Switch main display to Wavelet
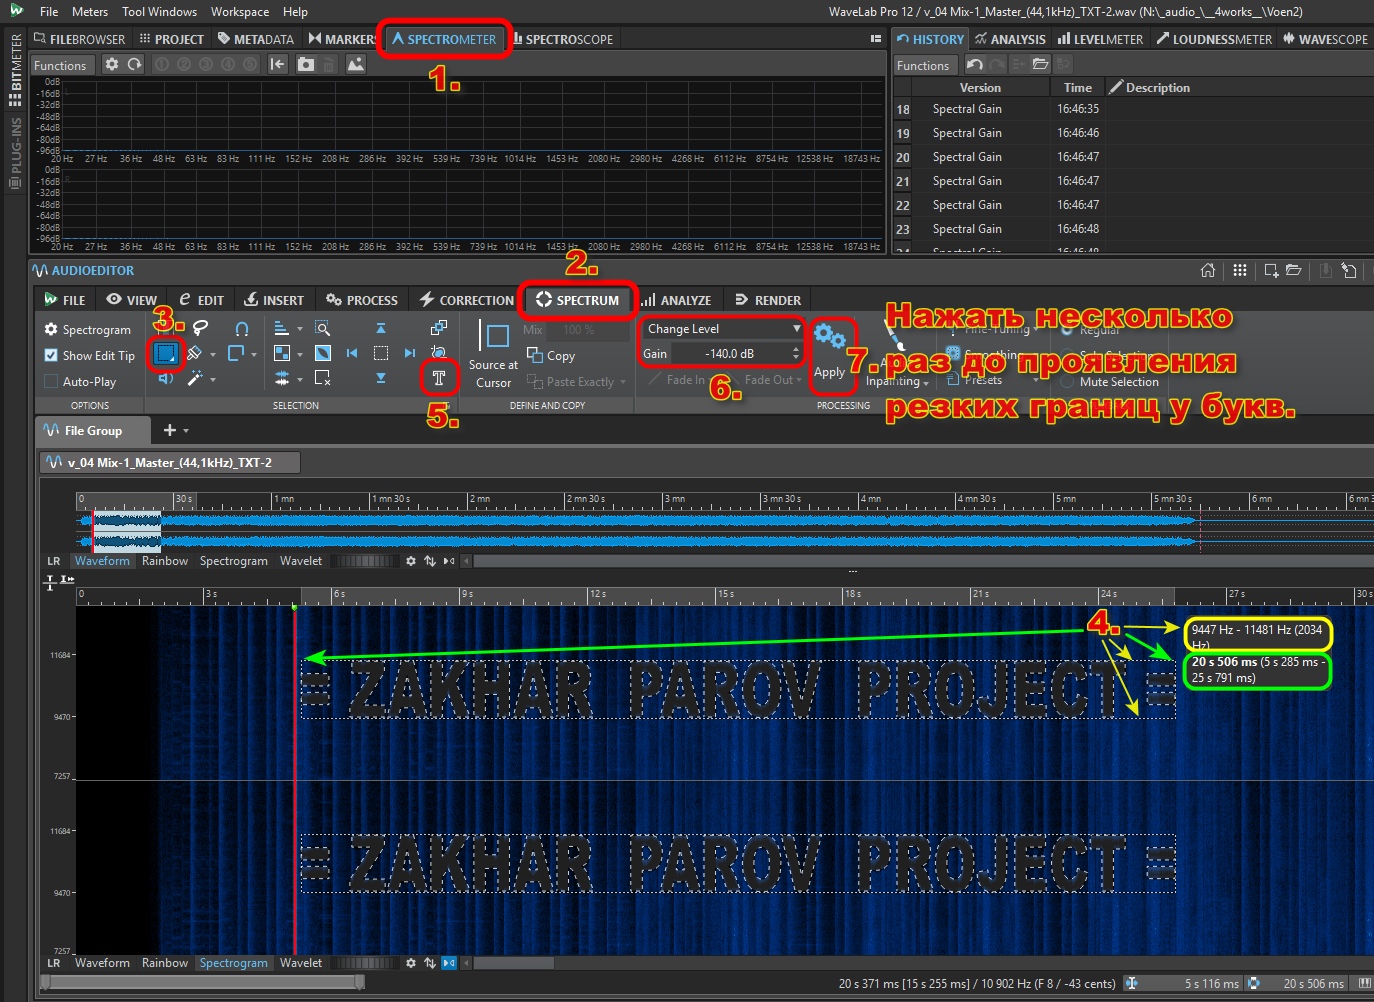This screenshot has width=1374, height=1002. (x=301, y=963)
